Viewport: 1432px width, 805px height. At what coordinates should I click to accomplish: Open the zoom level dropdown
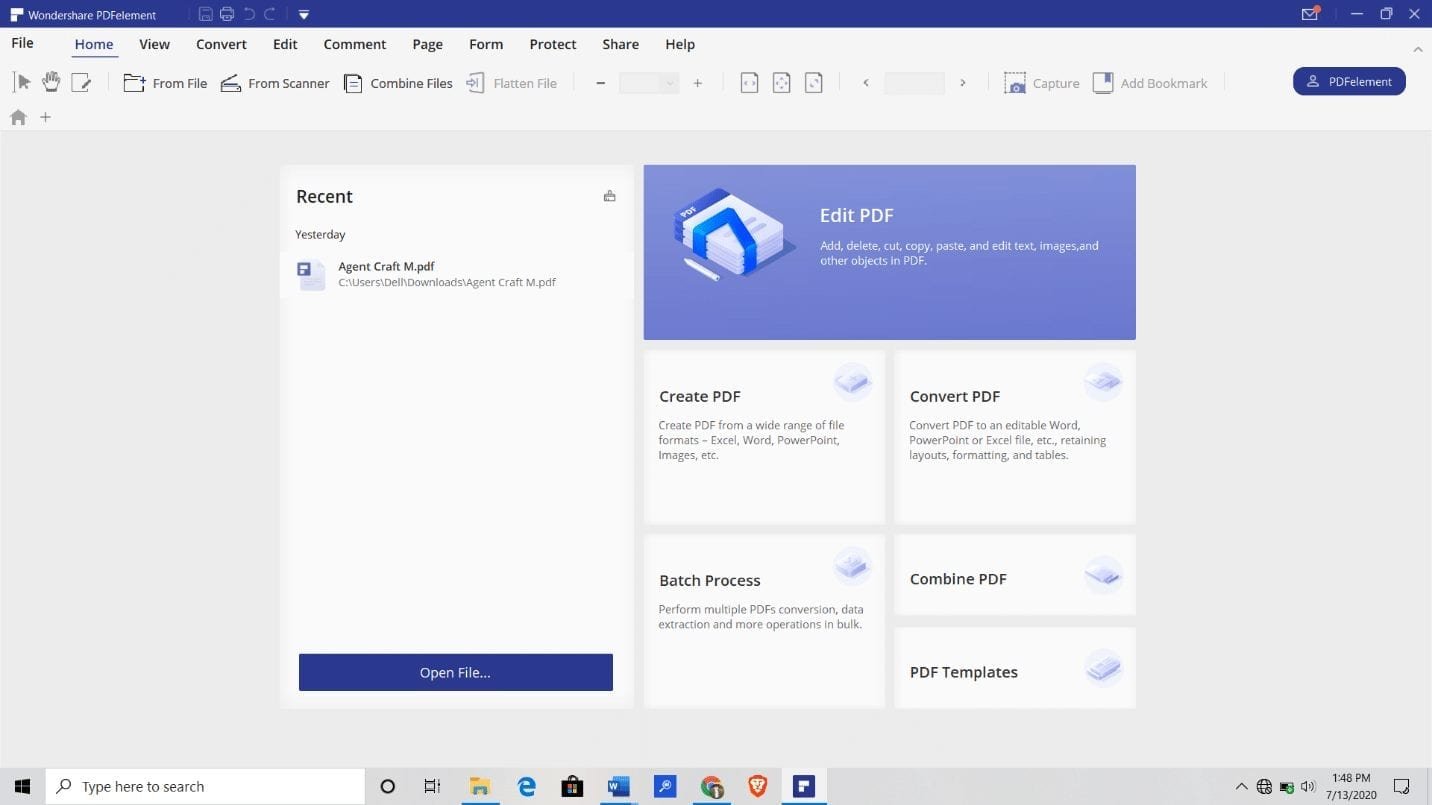[670, 83]
